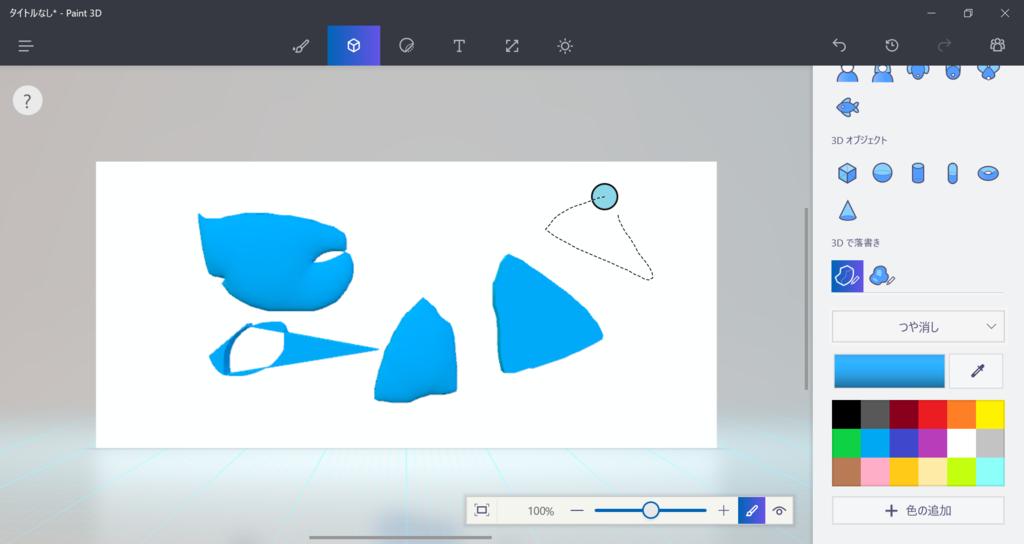This screenshot has height=544, width=1024.
Task: Select the cube 3D object
Action: (847, 173)
